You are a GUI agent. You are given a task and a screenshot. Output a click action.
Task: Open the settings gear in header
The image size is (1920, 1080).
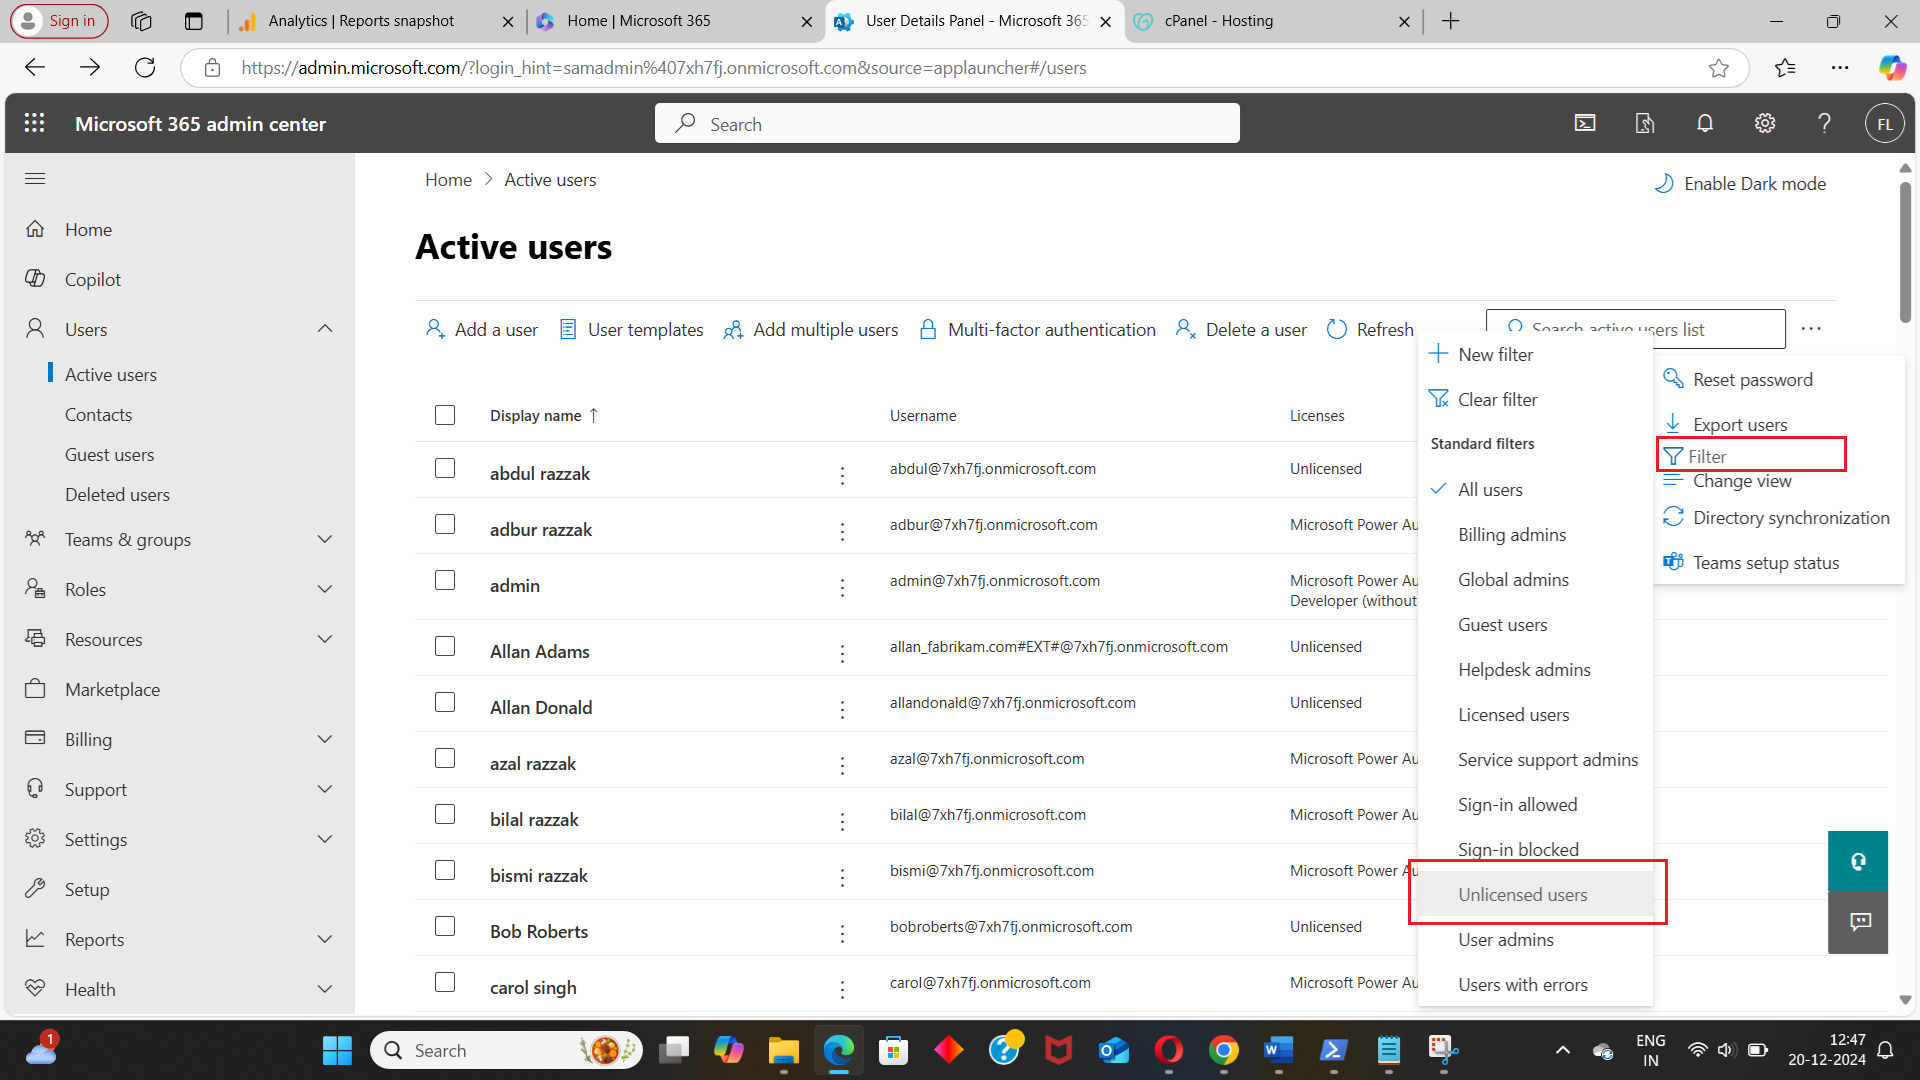[x=1765, y=123]
